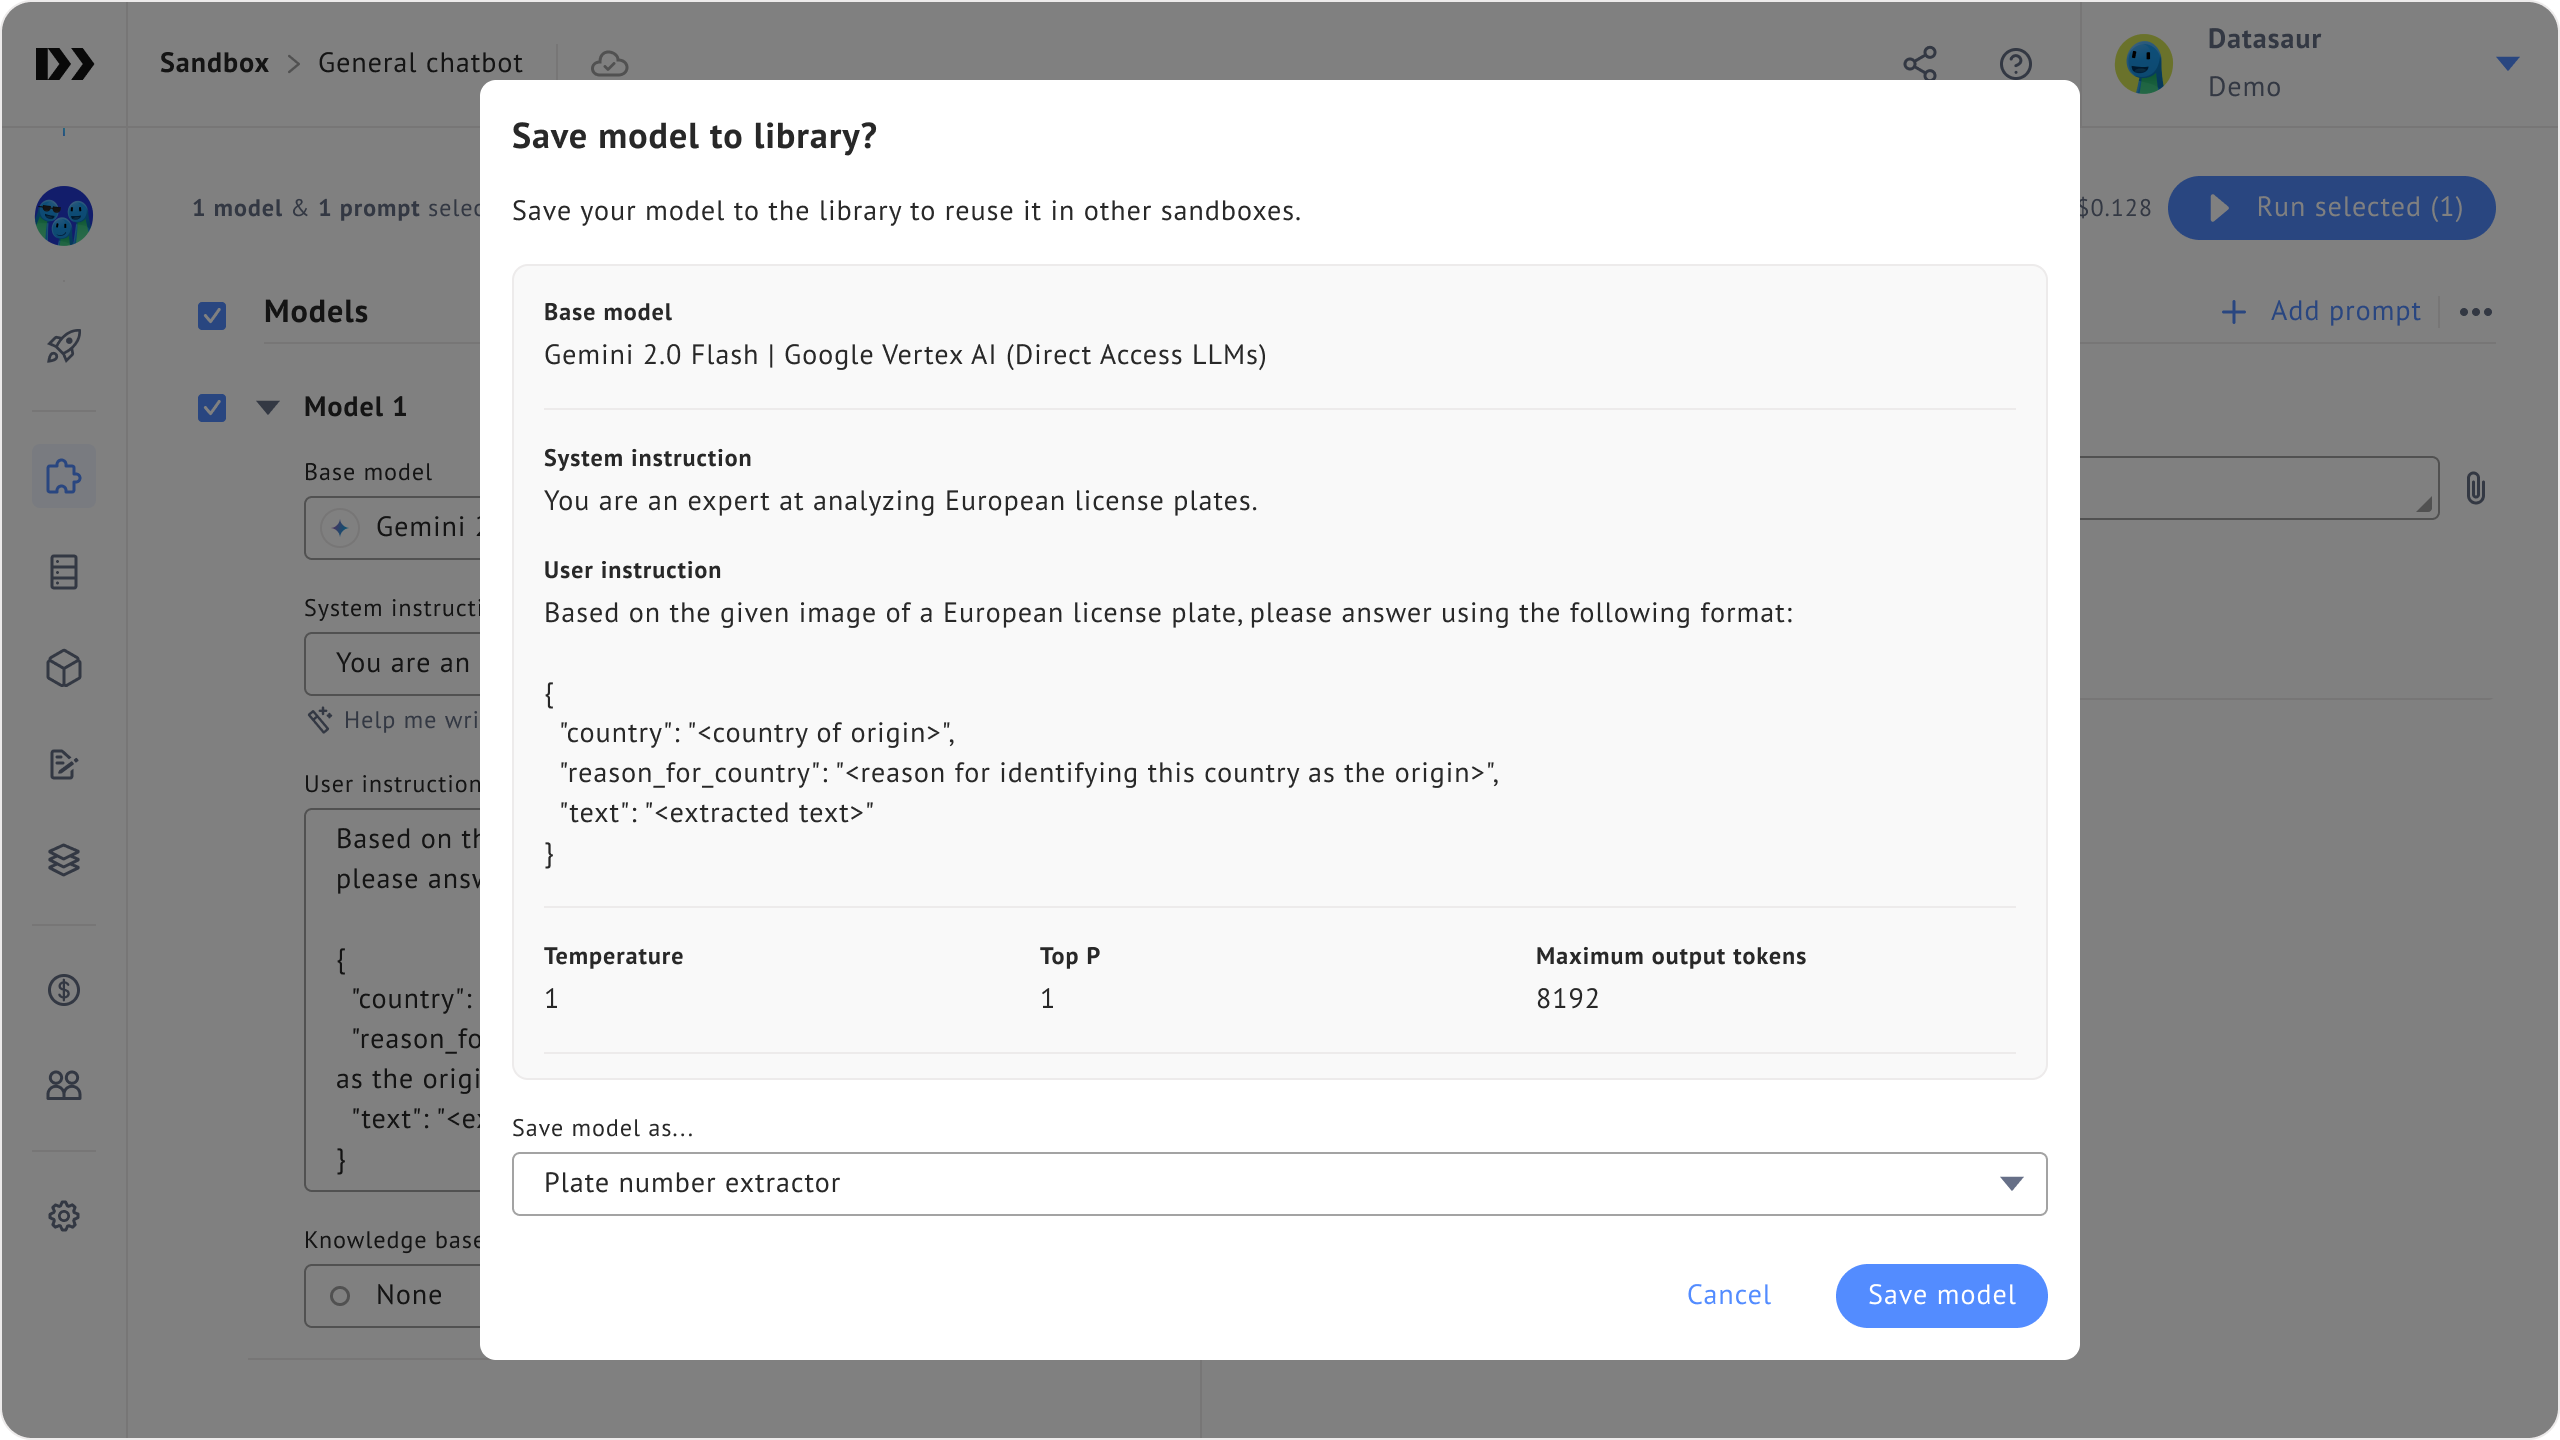Image resolution: width=2560 pixels, height=1440 pixels.
Task: Click Cancel in the dialog
Action: [1728, 1295]
